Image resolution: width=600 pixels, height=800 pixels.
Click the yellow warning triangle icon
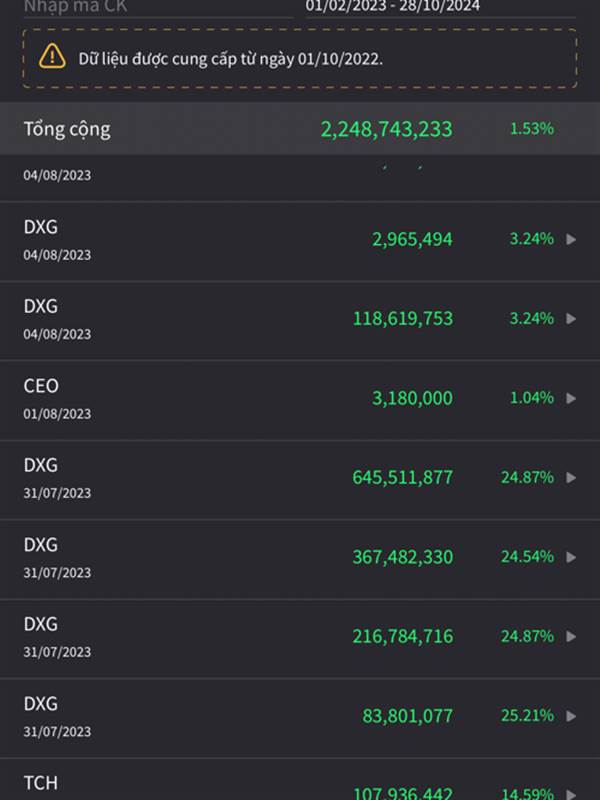pyautogui.click(x=52, y=56)
